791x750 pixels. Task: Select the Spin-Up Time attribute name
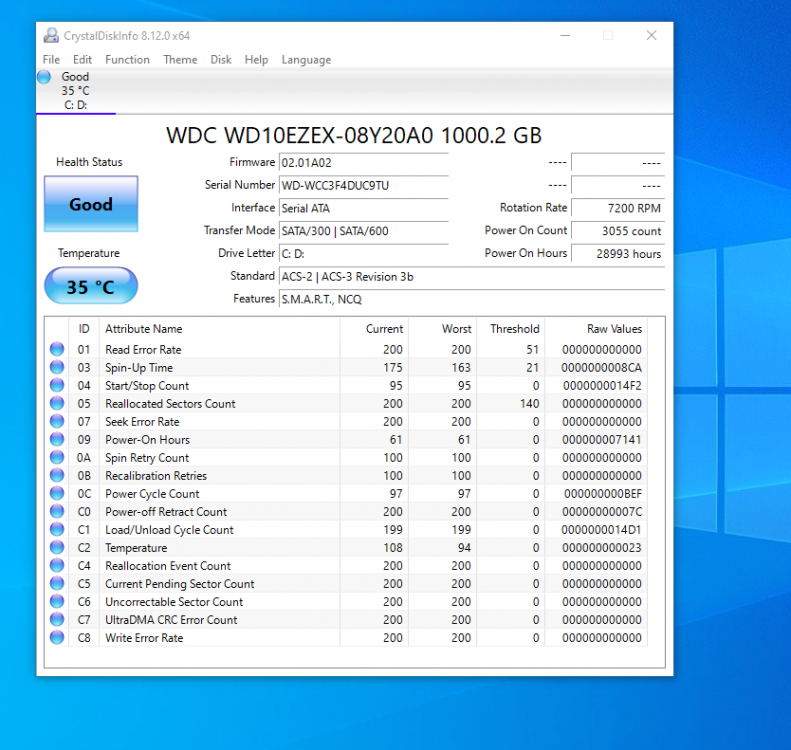coord(139,368)
